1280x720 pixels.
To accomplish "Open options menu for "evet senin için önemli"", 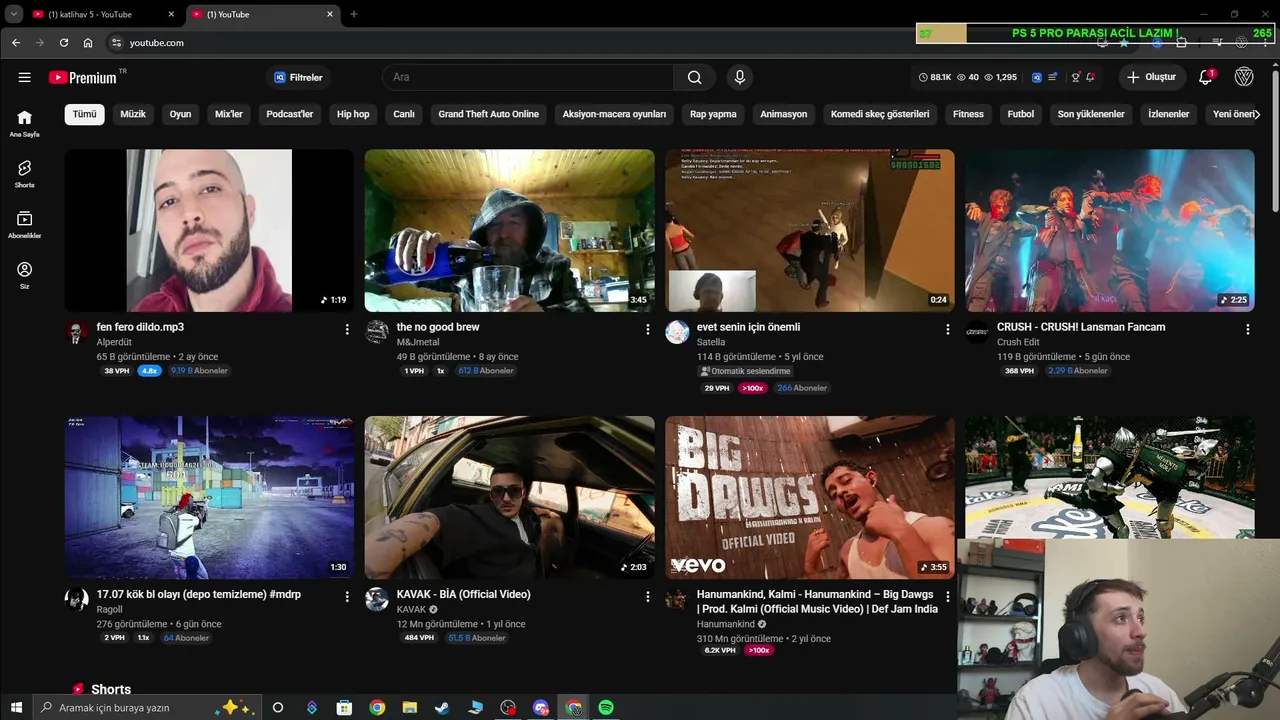I will click(948, 329).
